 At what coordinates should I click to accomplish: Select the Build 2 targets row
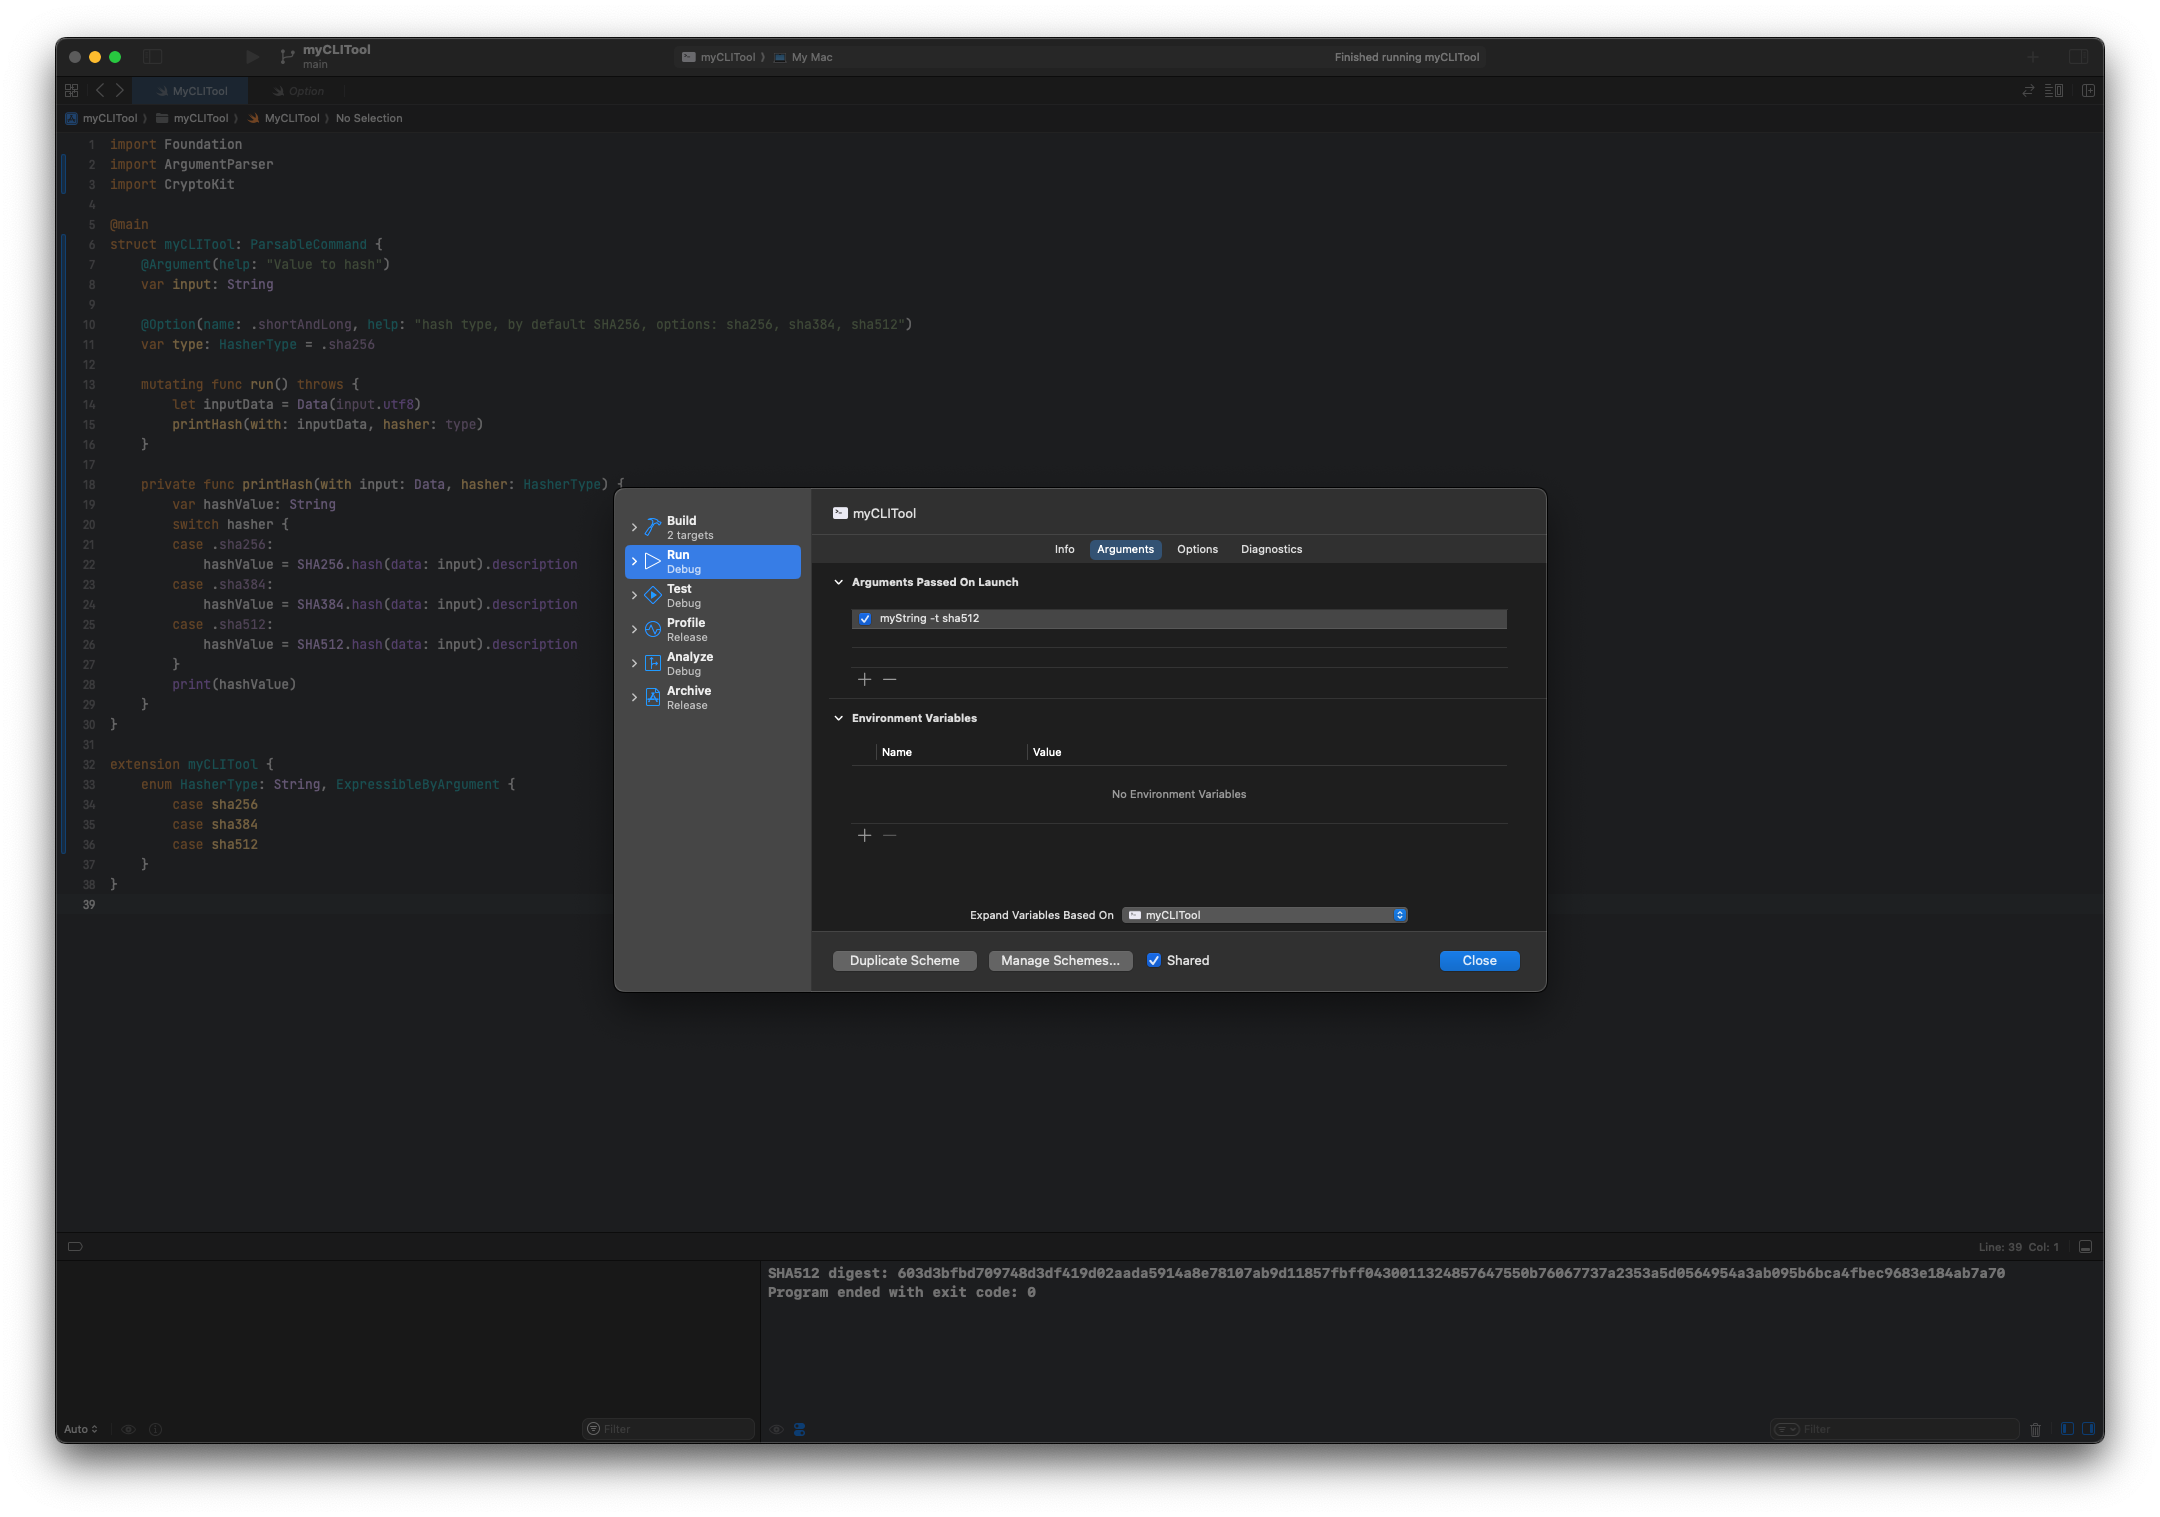713,527
